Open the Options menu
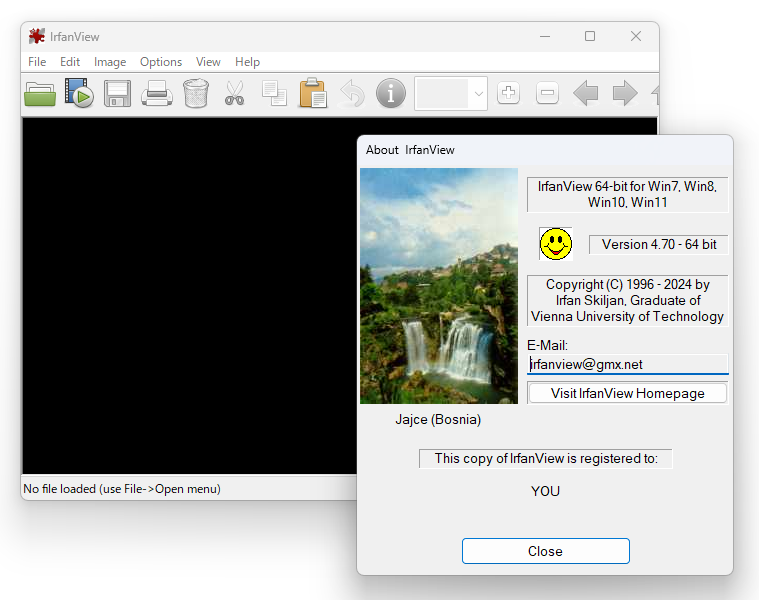Screen dimensions: 759x600 pos(161,62)
